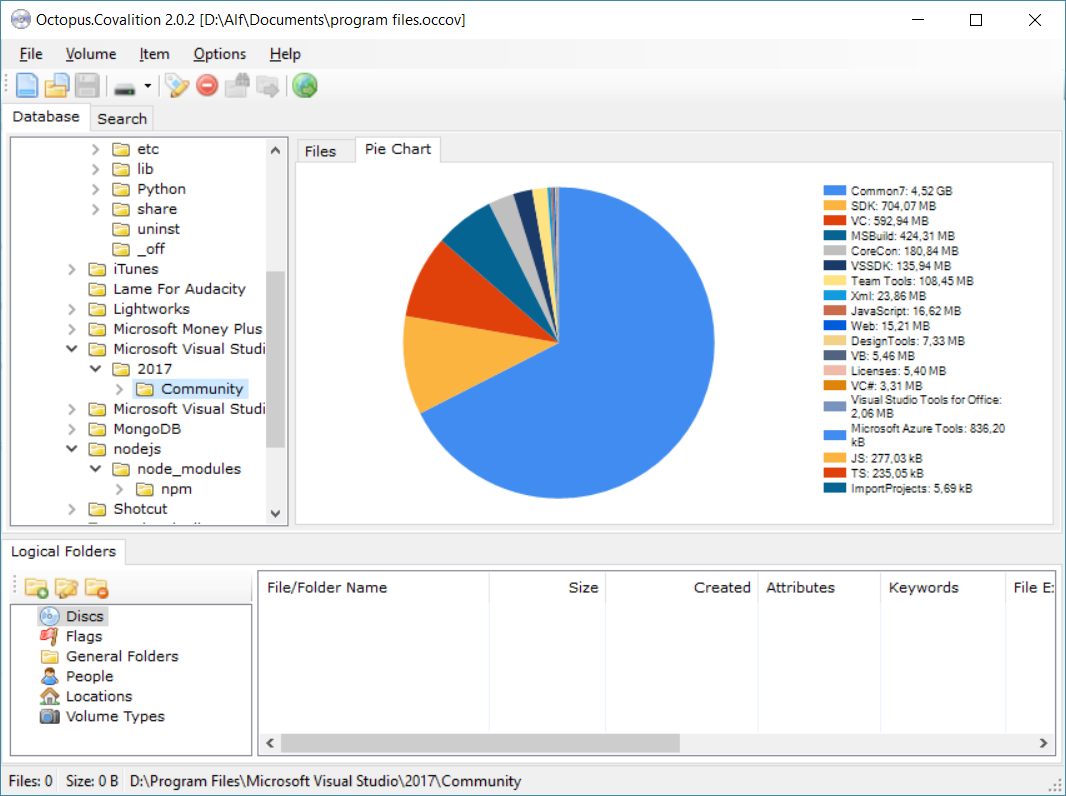Click the delete logical folder icon with orange minus
1066x796 pixels.
97,587
